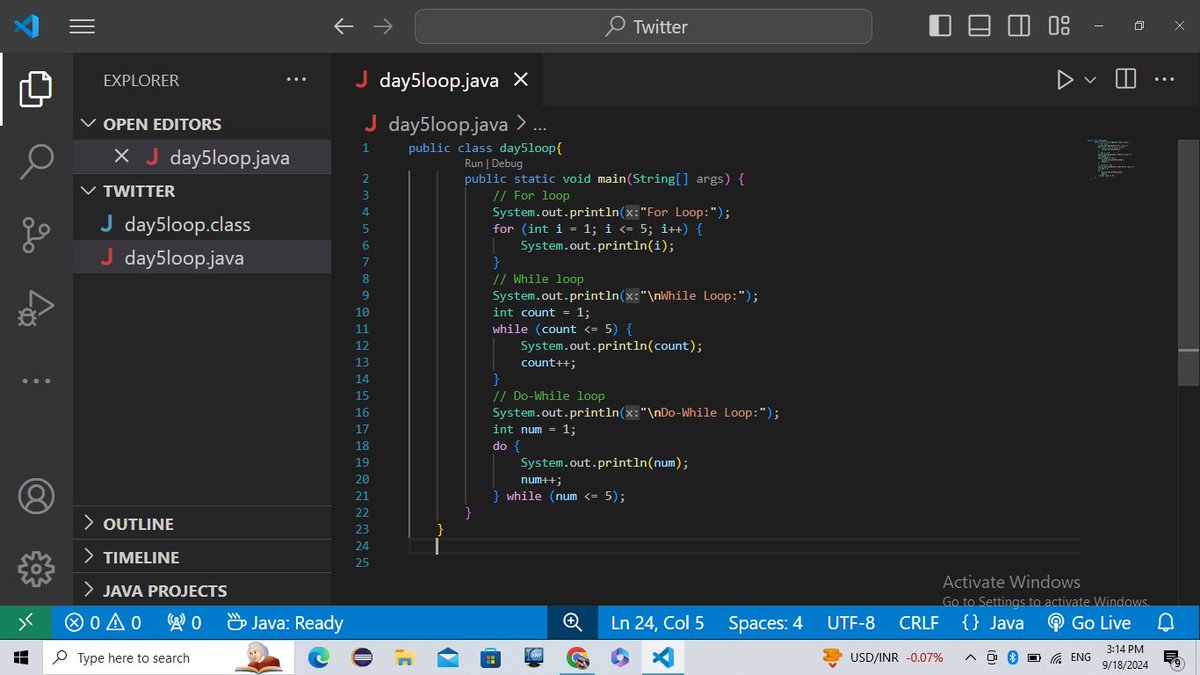The width and height of the screenshot is (1200, 675).
Task: Click the EXPLORER panel title
Action: [x=141, y=80]
